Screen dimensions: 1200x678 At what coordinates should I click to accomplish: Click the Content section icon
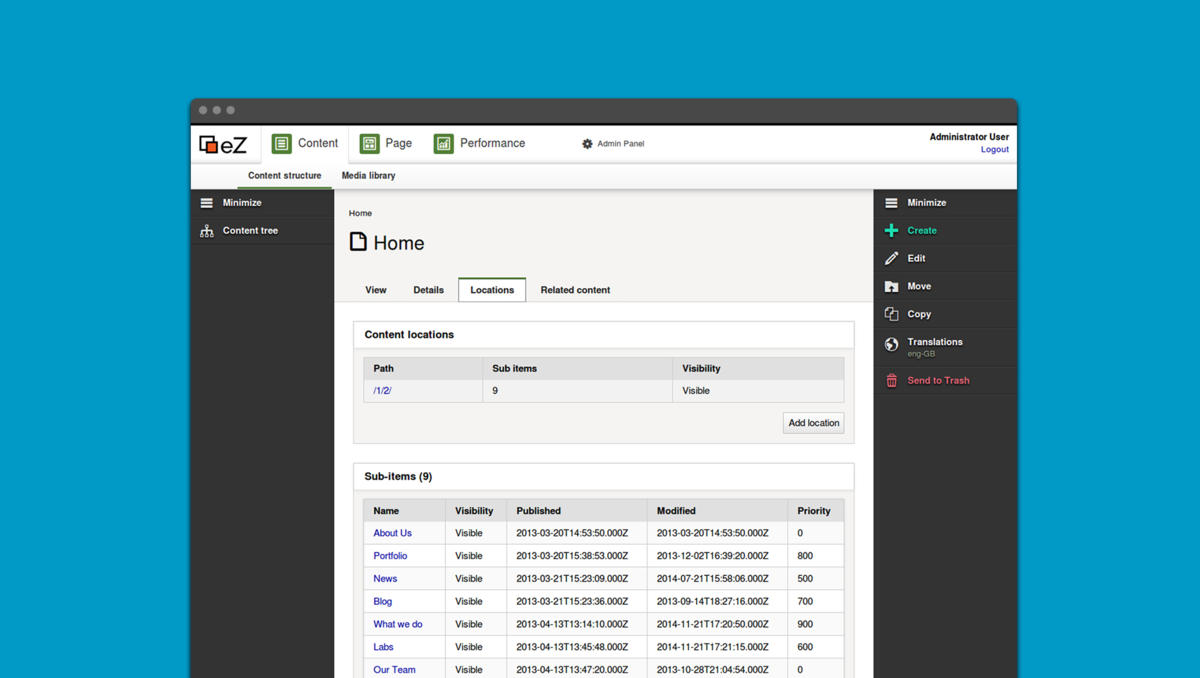281,143
